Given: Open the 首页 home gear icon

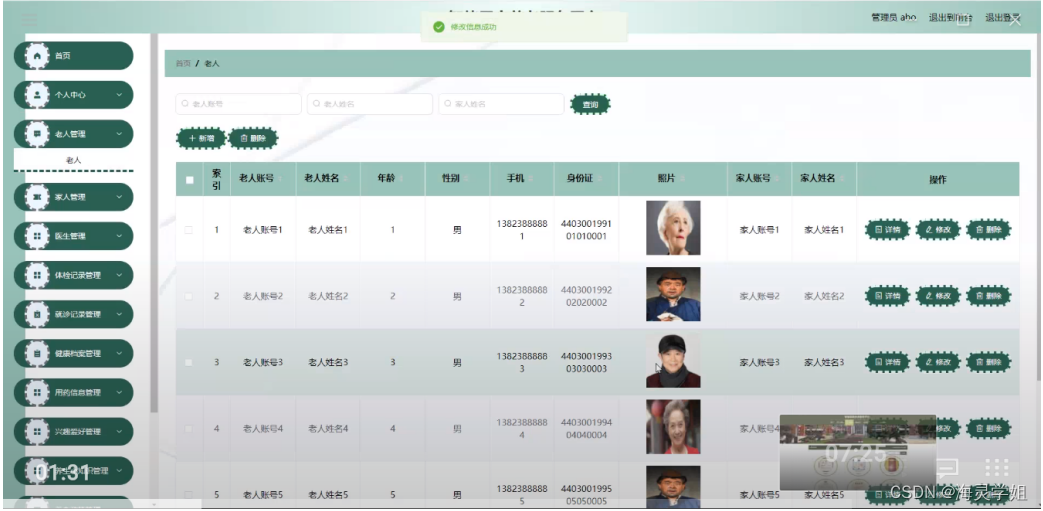Looking at the screenshot, I should 37,56.
